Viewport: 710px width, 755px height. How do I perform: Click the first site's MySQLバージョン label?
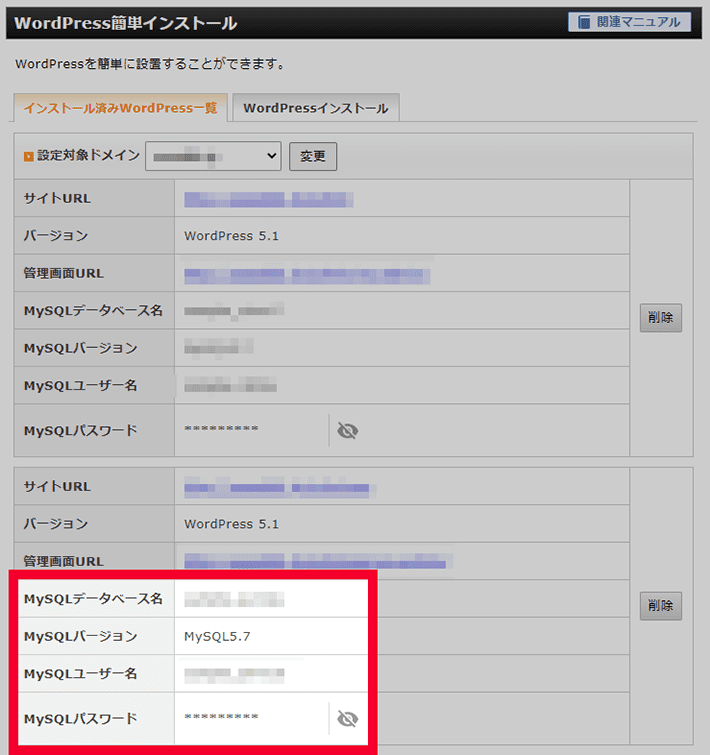(81, 348)
